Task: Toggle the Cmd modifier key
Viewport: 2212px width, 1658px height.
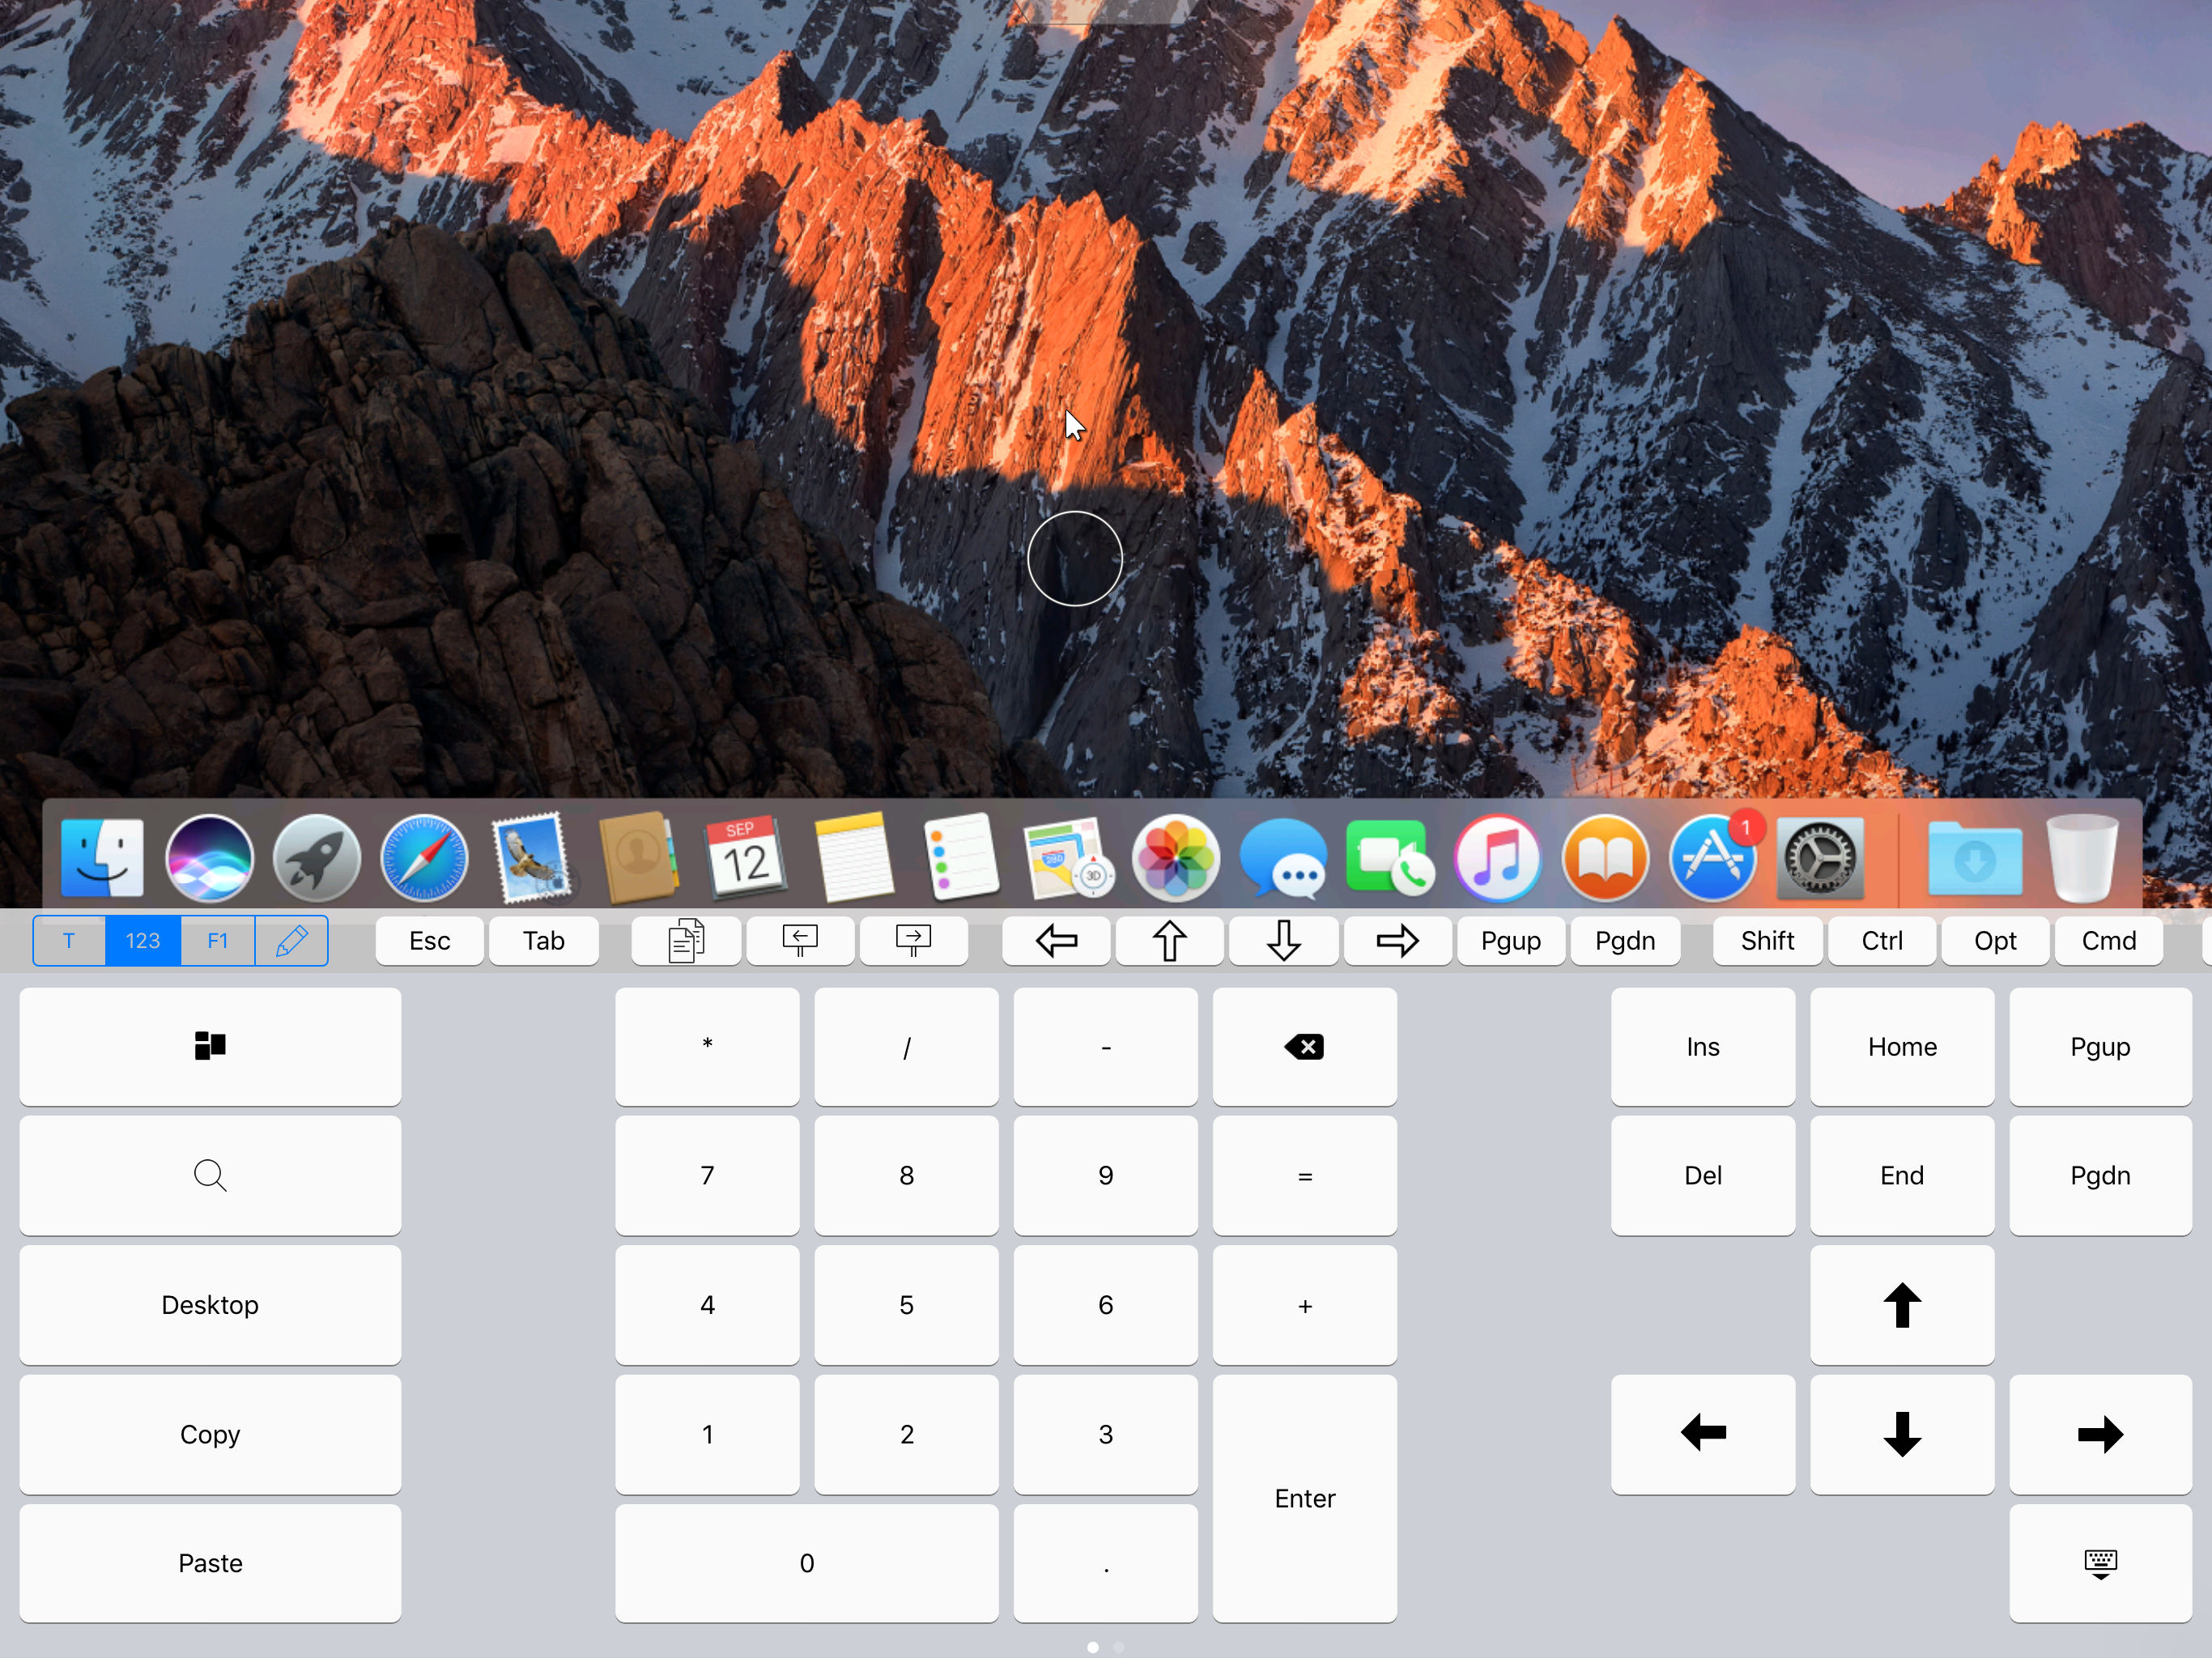Action: click(2108, 940)
